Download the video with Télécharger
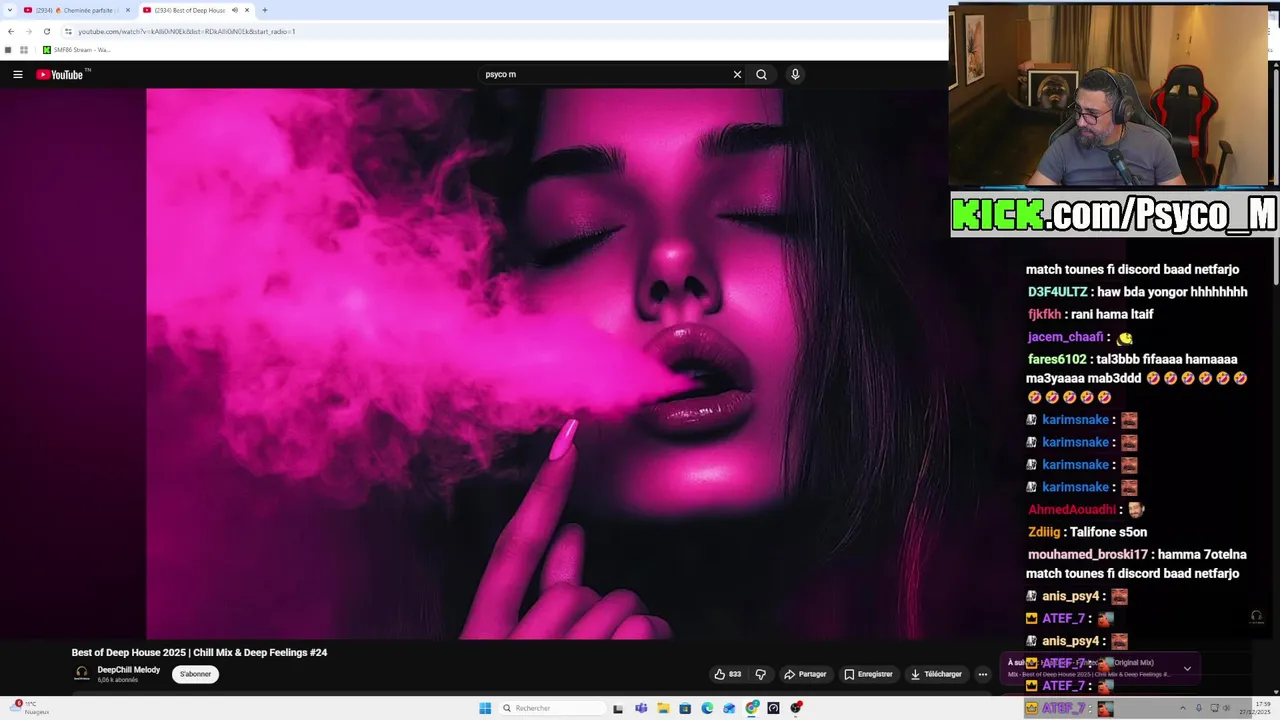The height and width of the screenshot is (720, 1280). click(x=936, y=674)
